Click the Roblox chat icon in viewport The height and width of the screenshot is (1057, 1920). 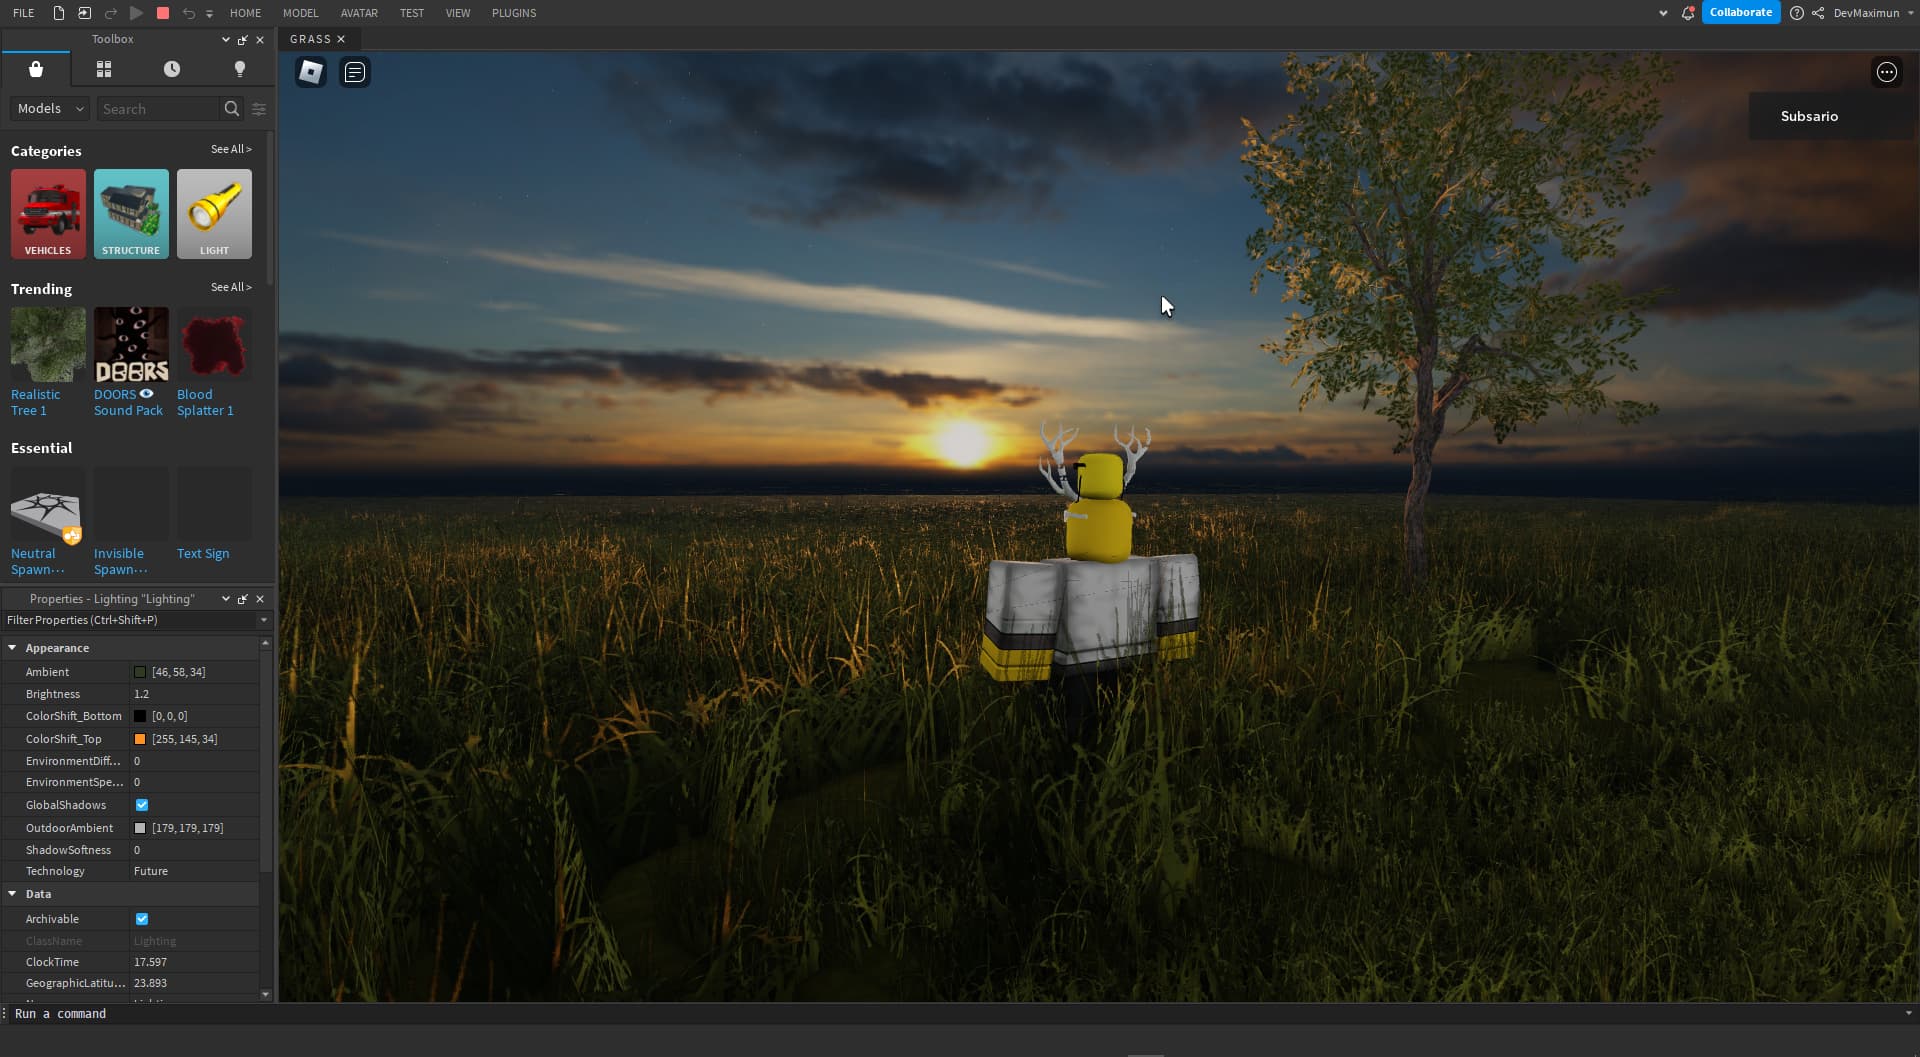310,71
